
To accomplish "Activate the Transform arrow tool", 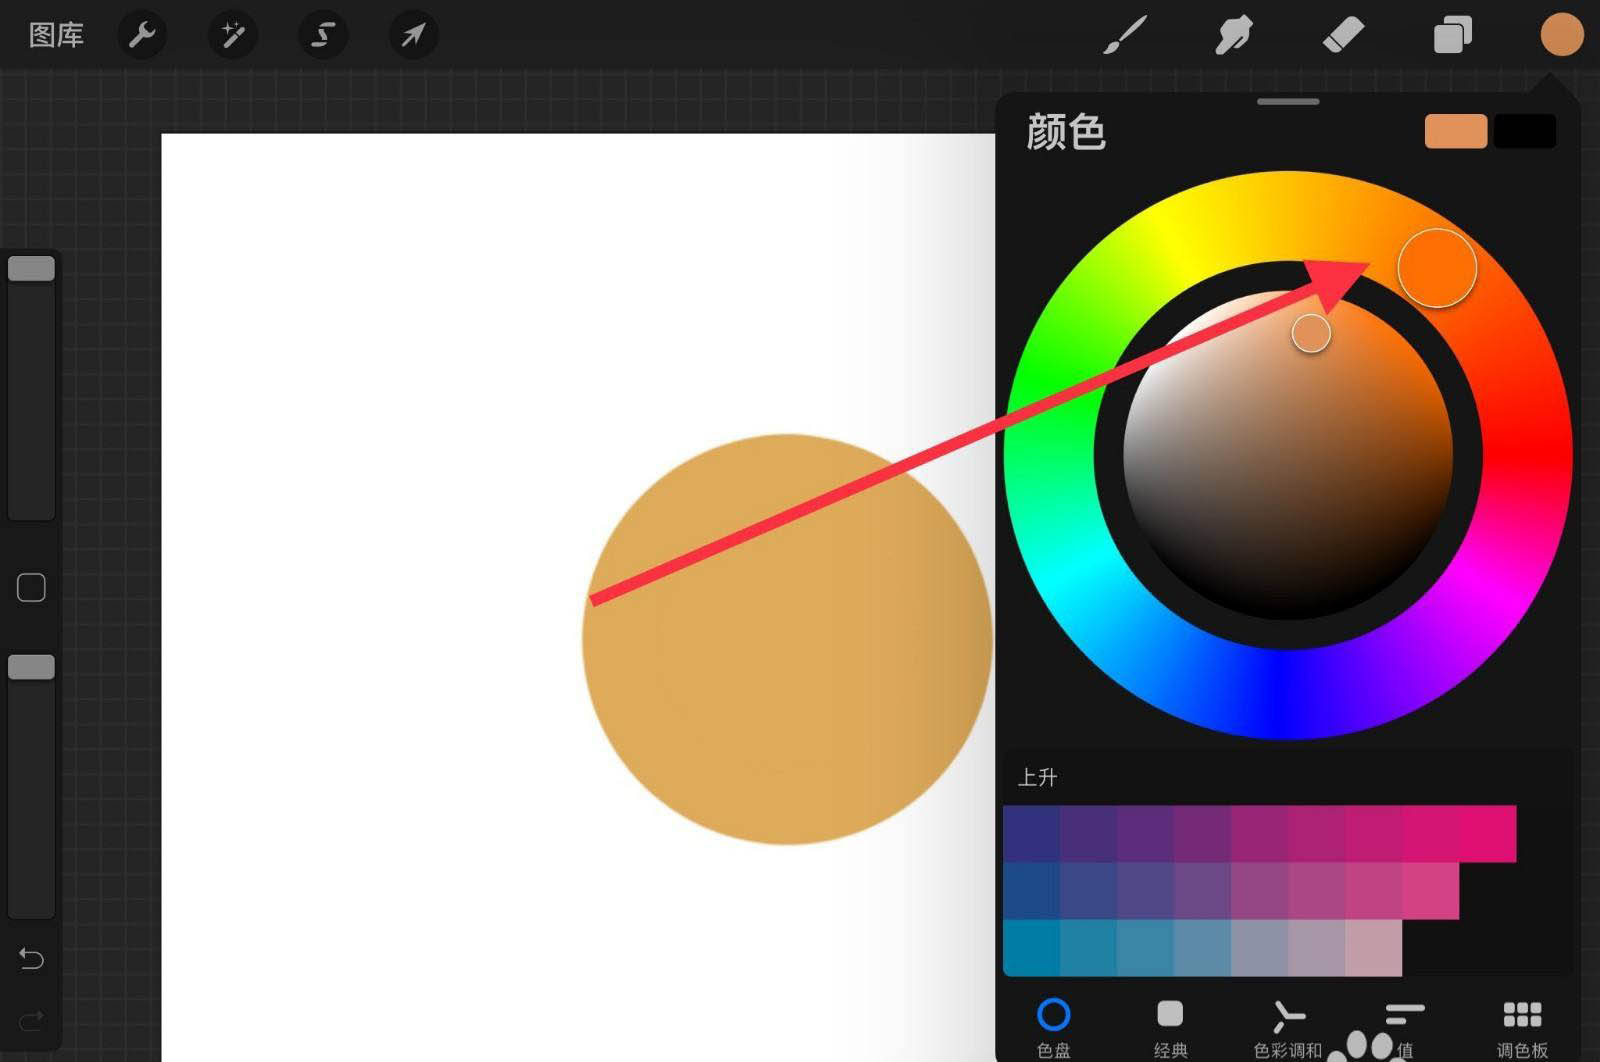I will coord(412,35).
